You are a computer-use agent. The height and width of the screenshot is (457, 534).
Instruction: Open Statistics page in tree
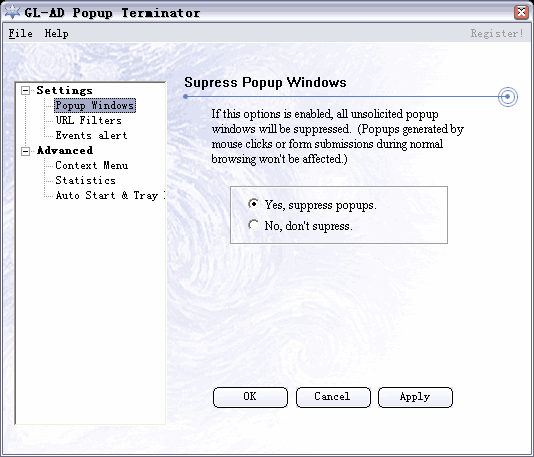point(85,180)
